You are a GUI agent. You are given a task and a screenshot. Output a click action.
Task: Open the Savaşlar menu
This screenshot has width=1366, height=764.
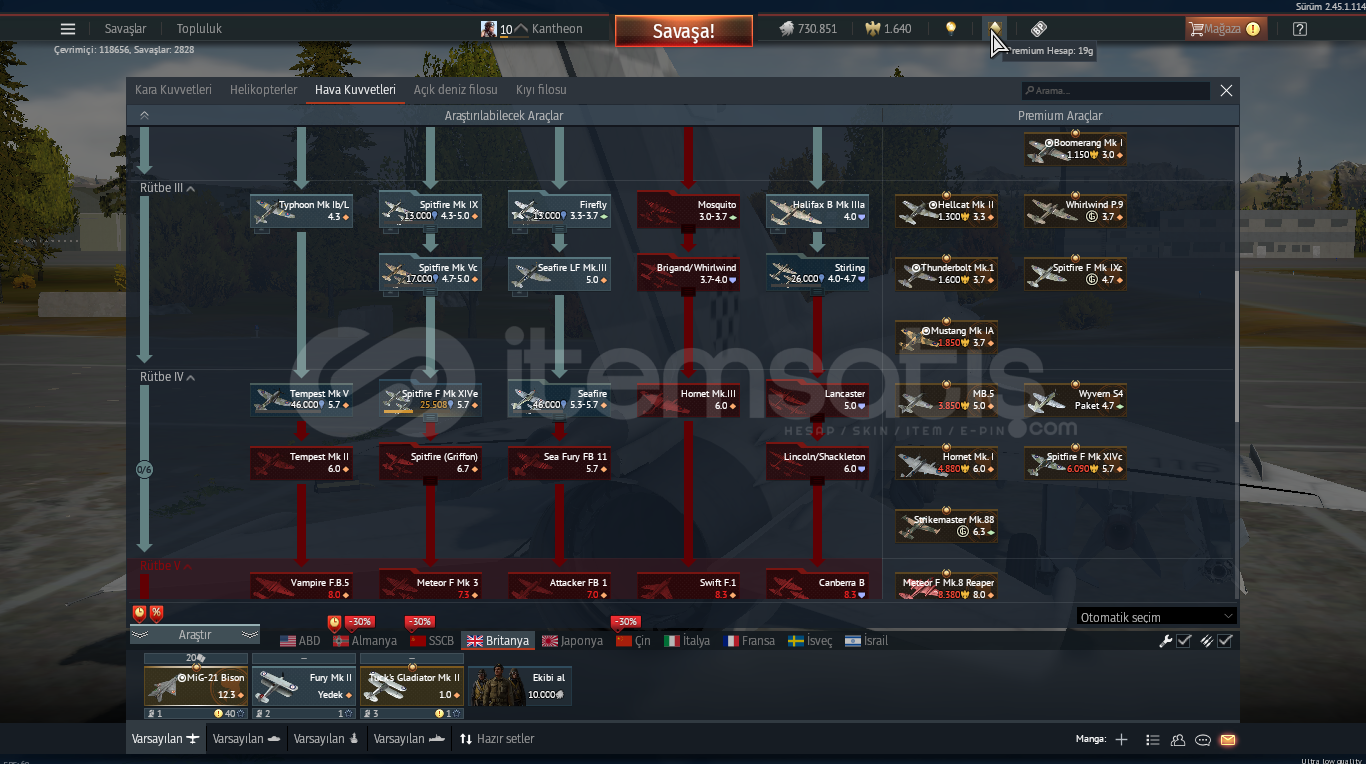click(126, 29)
